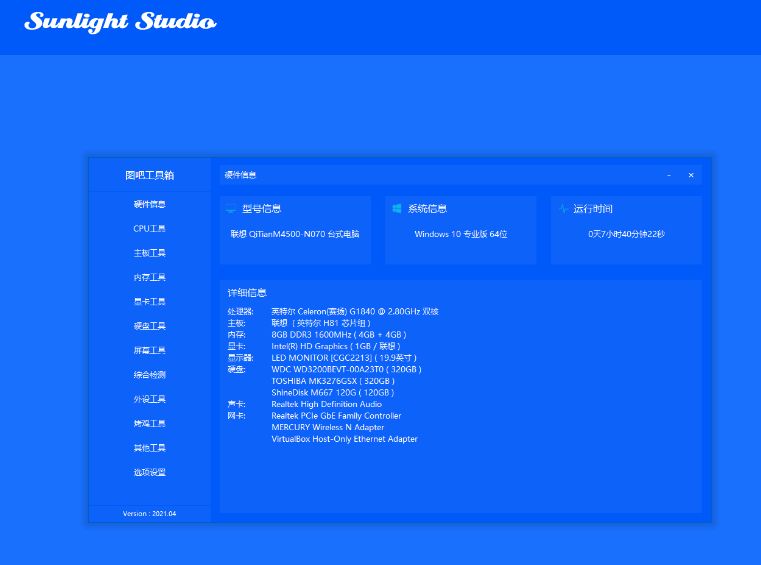Click the TOSHIBA MK3276GSX disk line
761x565 pixels.
click(333, 381)
